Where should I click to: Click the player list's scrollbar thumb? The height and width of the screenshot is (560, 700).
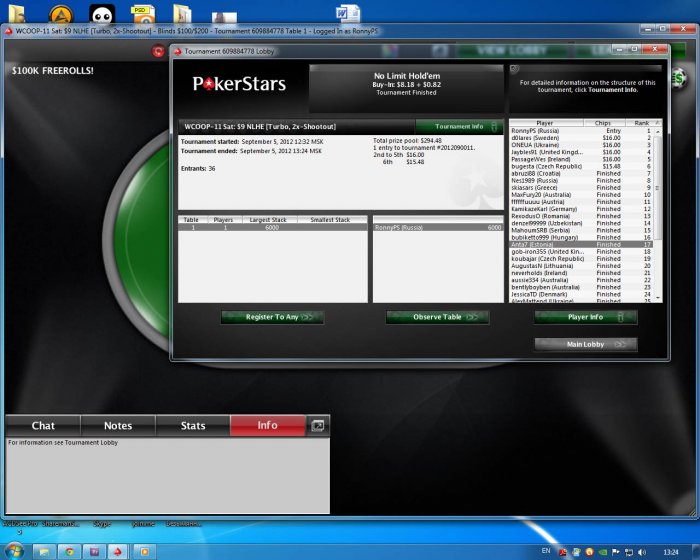click(658, 188)
